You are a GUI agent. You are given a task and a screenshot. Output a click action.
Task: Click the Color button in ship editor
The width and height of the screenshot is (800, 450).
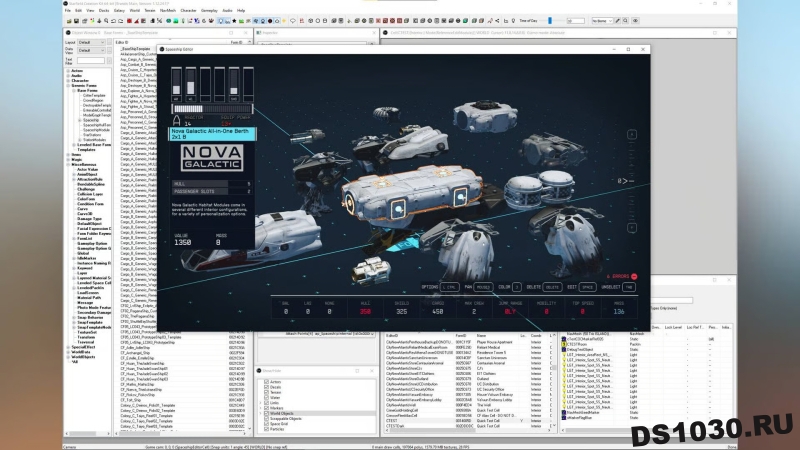coord(517,287)
